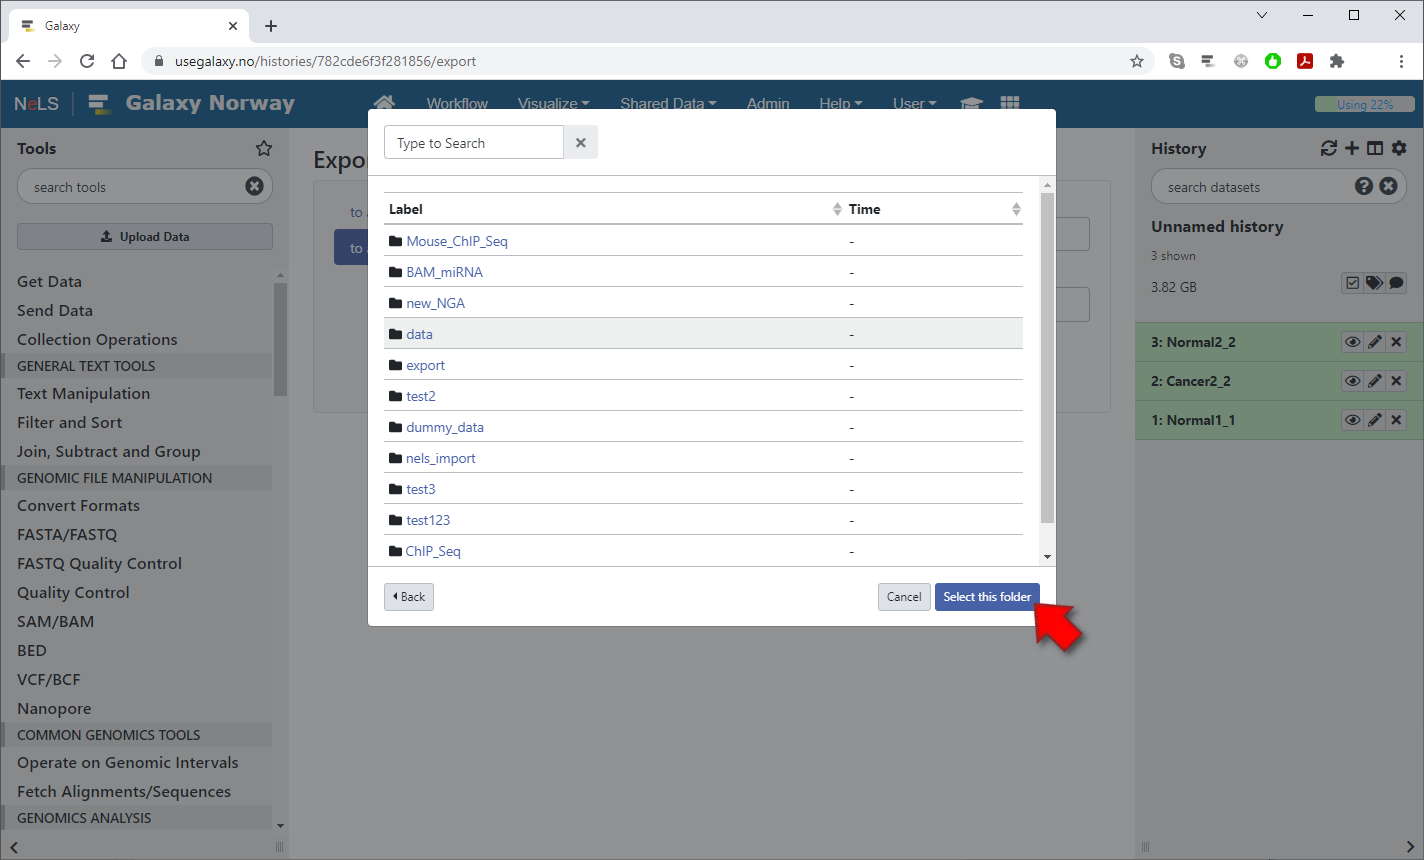The width and height of the screenshot is (1424, 860).
Task: Type in the folder search field
Action: point(474,143)
